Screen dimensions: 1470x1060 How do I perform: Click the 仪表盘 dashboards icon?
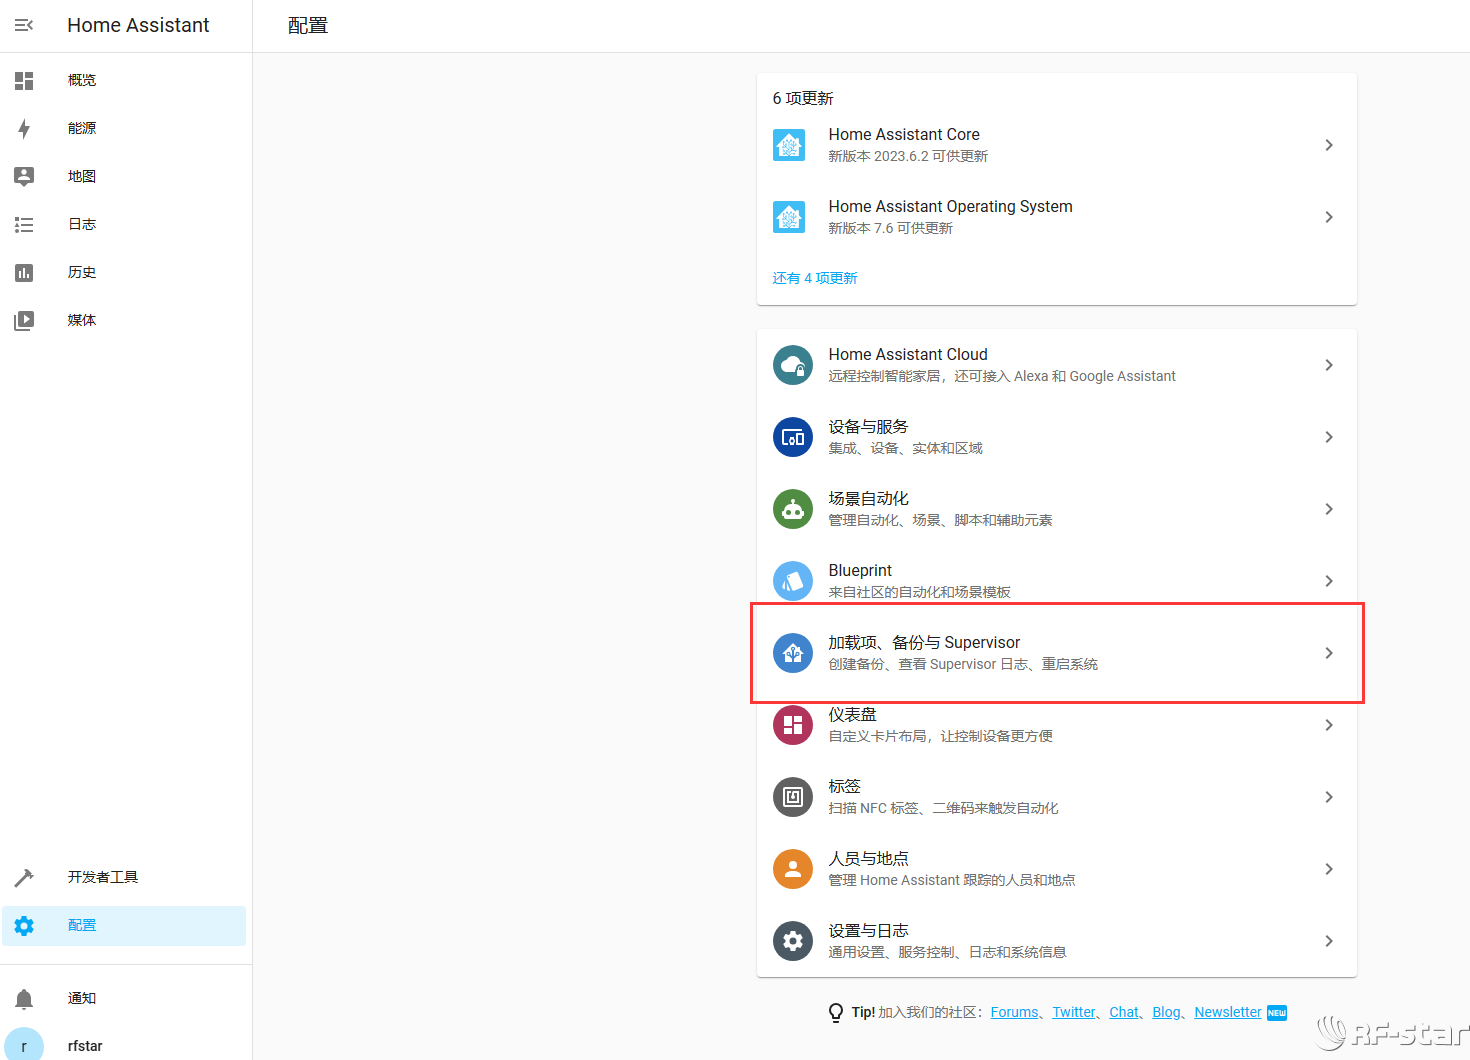click(x=793, y=725)
